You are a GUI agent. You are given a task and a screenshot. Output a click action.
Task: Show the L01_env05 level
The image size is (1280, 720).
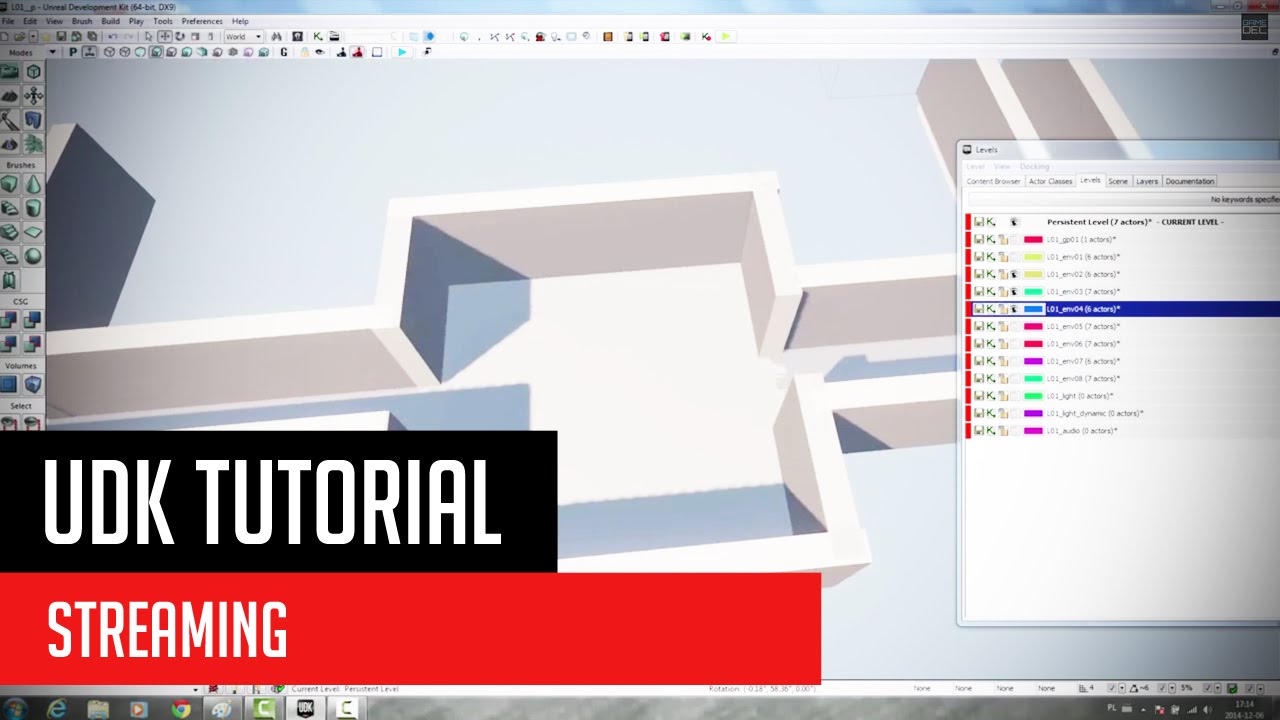pos(1013,326)
